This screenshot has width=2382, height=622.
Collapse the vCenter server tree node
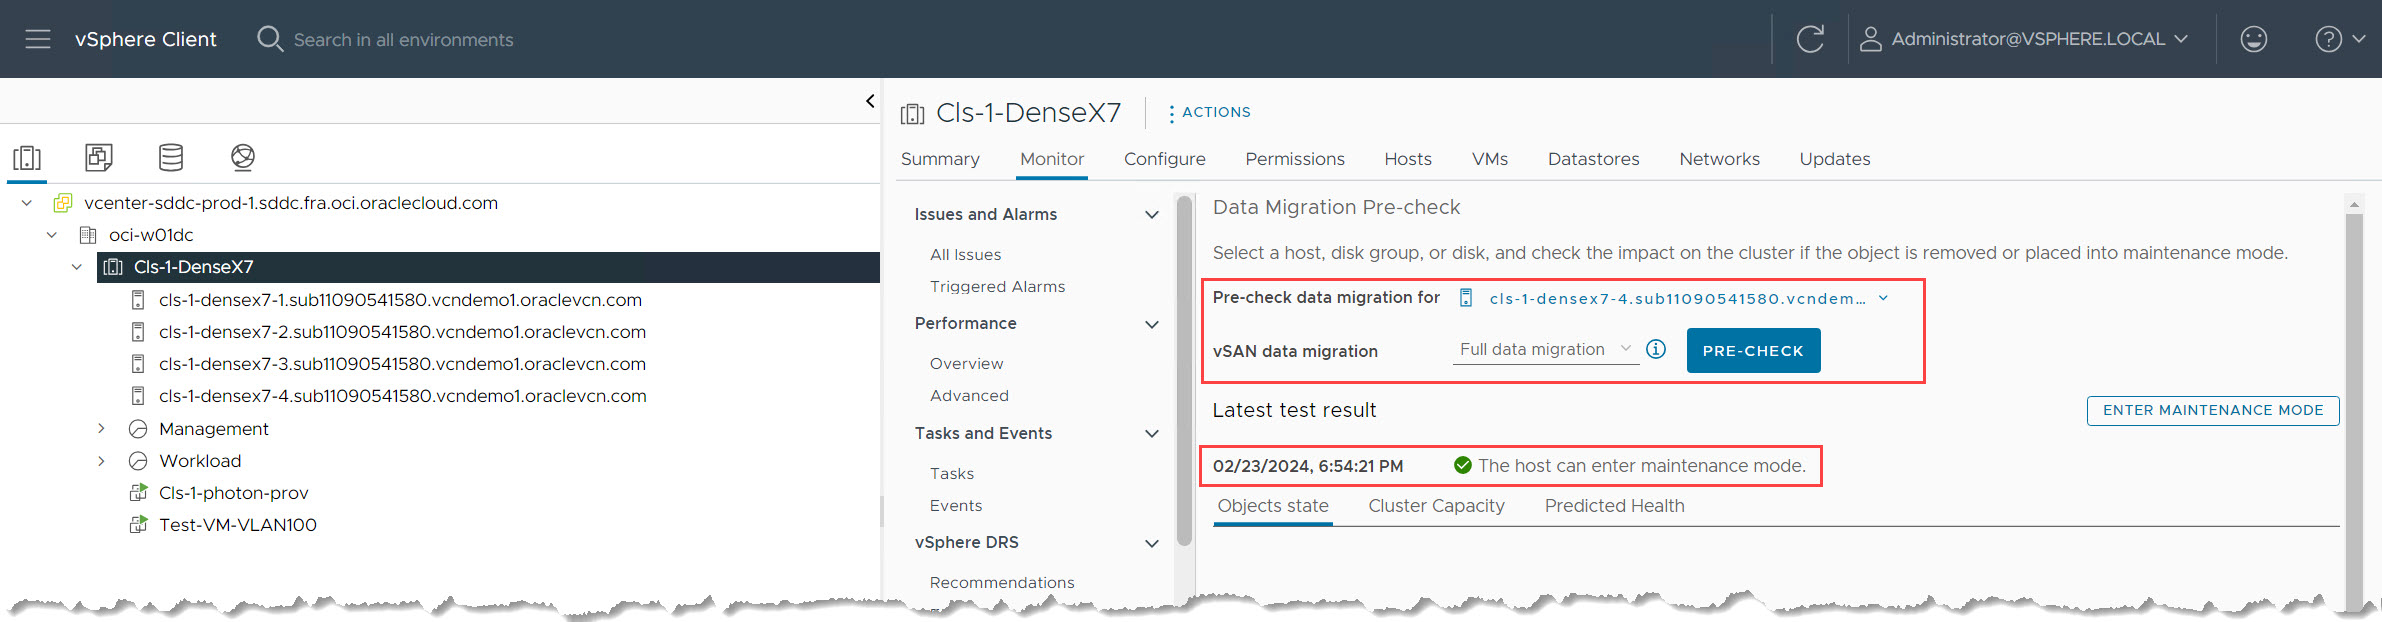click(x=27, y=203)
